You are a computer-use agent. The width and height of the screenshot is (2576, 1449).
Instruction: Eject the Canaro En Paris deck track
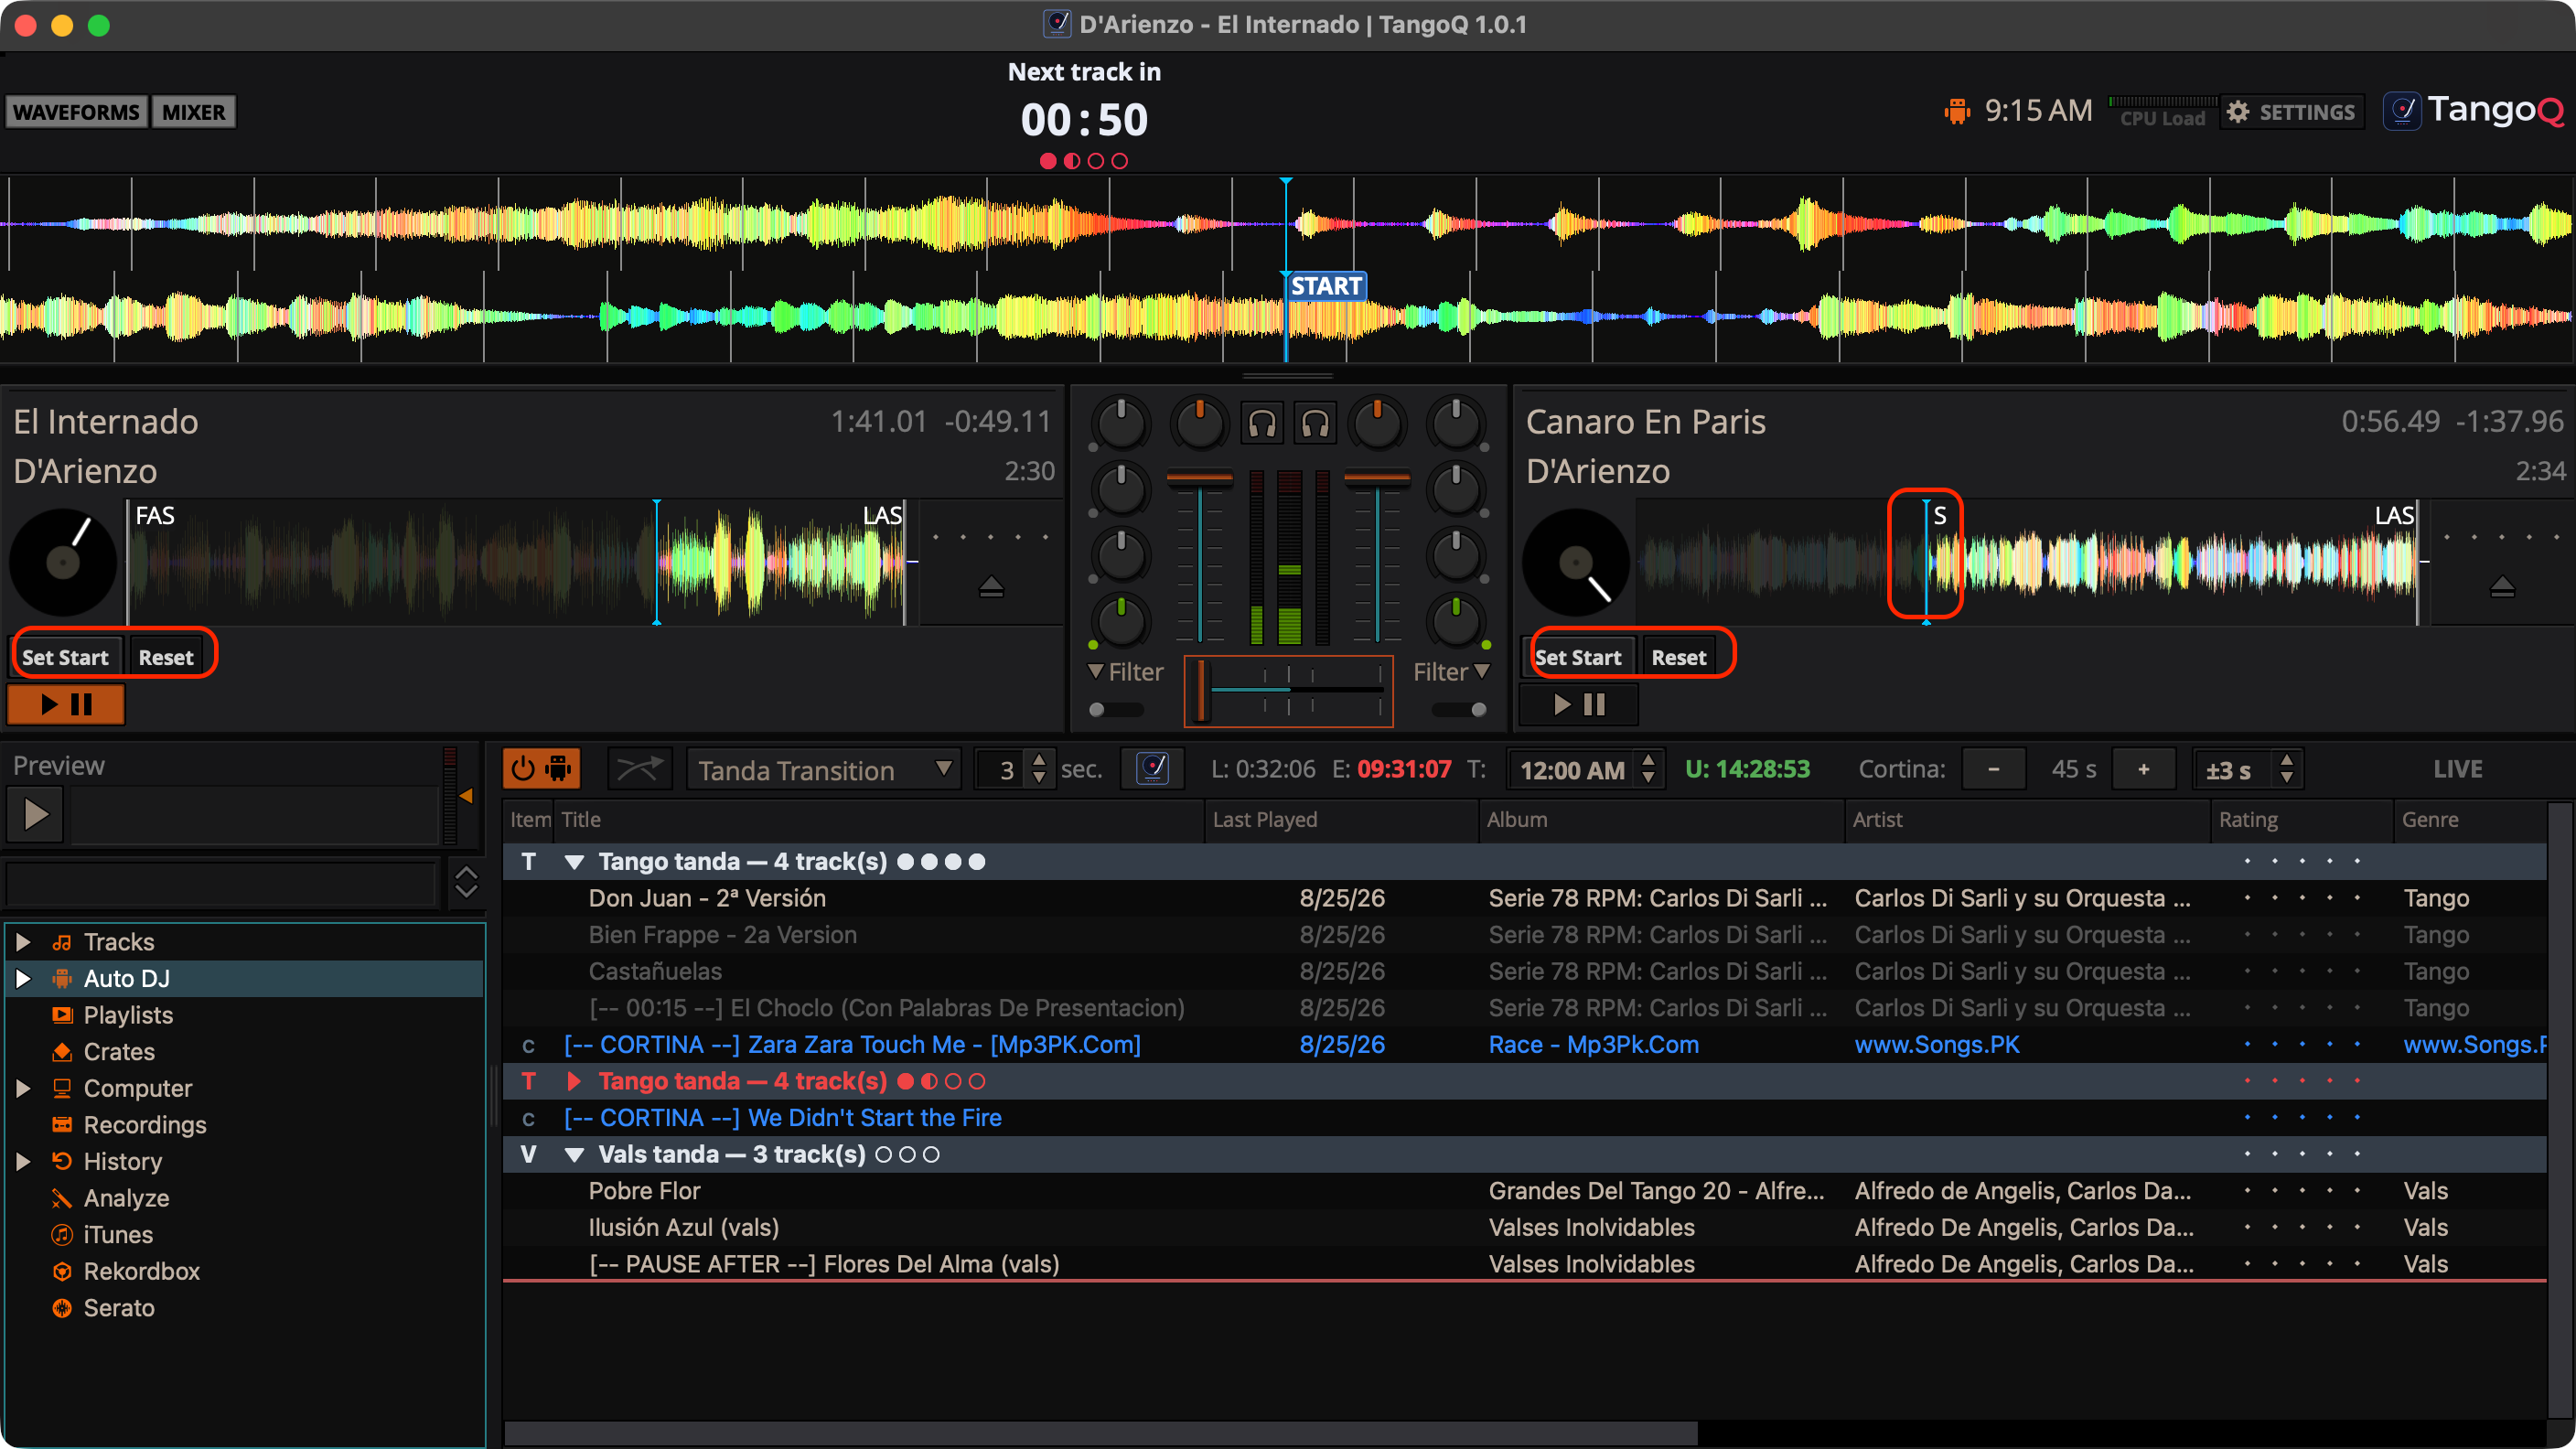coord(2502,587)
